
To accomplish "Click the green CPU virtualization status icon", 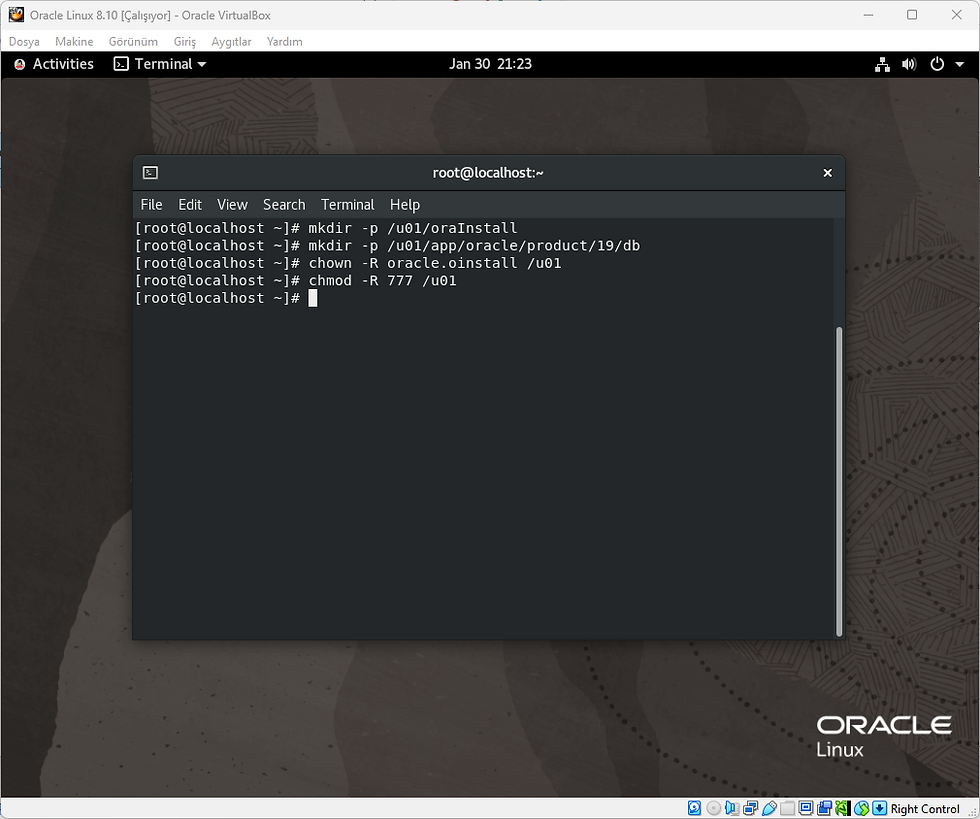I will [x=843, y=808].
